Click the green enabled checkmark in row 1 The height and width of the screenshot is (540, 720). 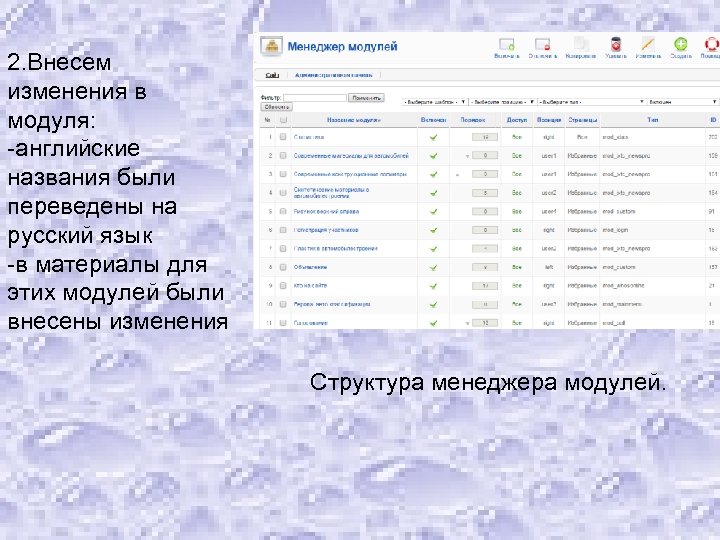click(433, 137)
